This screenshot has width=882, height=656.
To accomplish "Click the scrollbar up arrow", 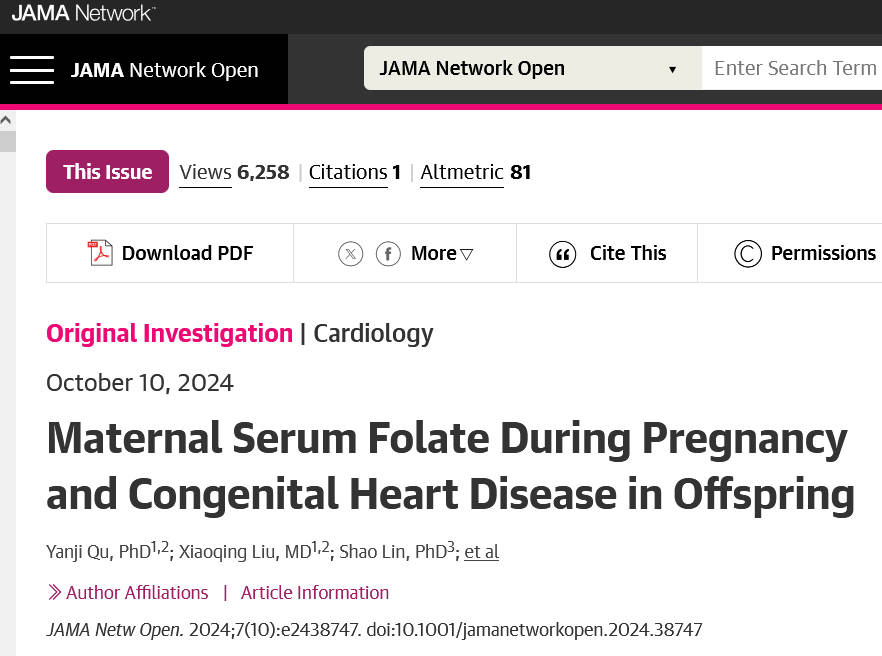I will [x=6, y=120].
